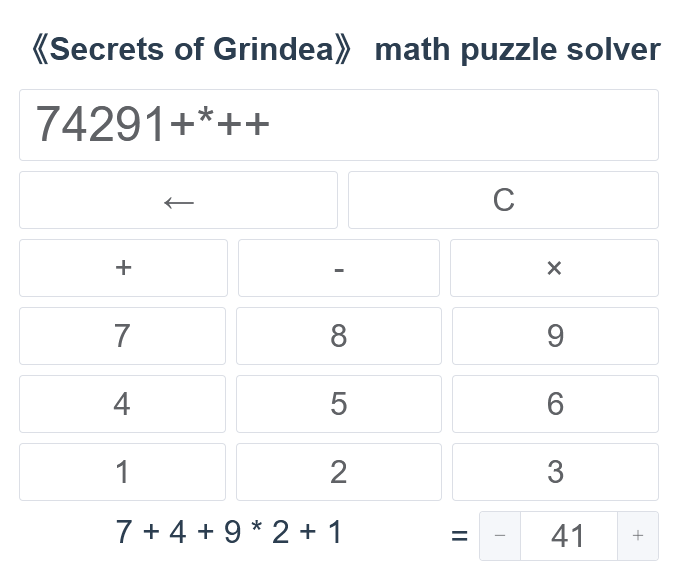
Task: Tap the digit 5 key
Action: tap(339, 404)
